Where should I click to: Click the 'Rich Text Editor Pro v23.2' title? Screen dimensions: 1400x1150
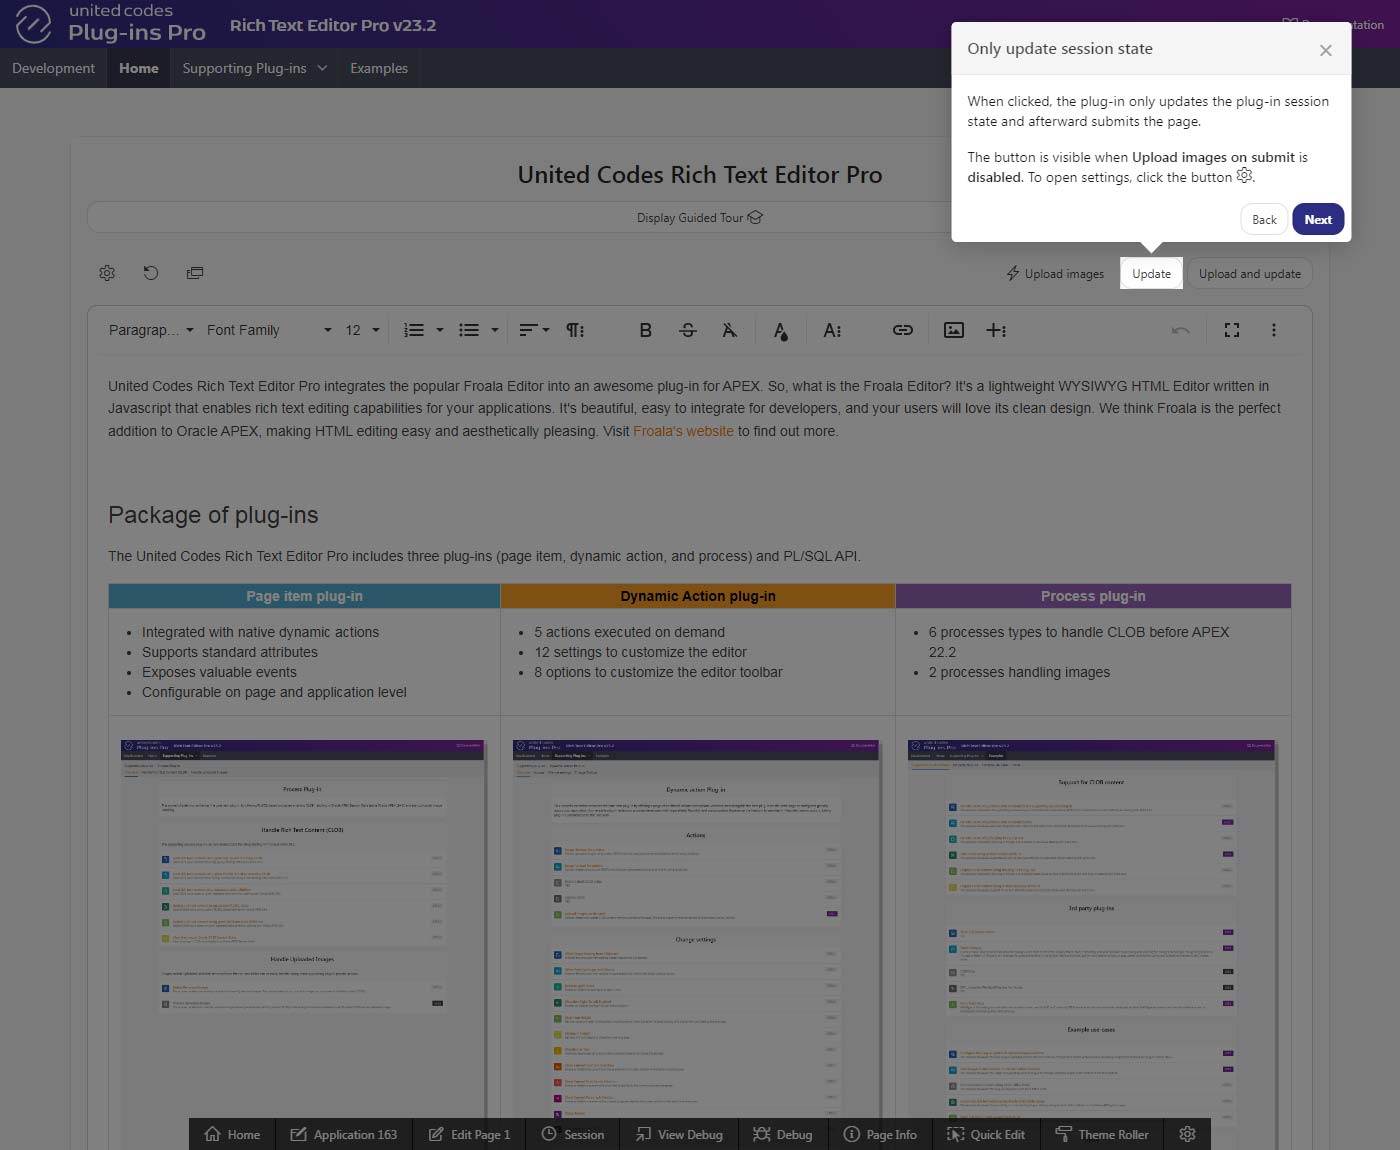(x=333, y=25)
